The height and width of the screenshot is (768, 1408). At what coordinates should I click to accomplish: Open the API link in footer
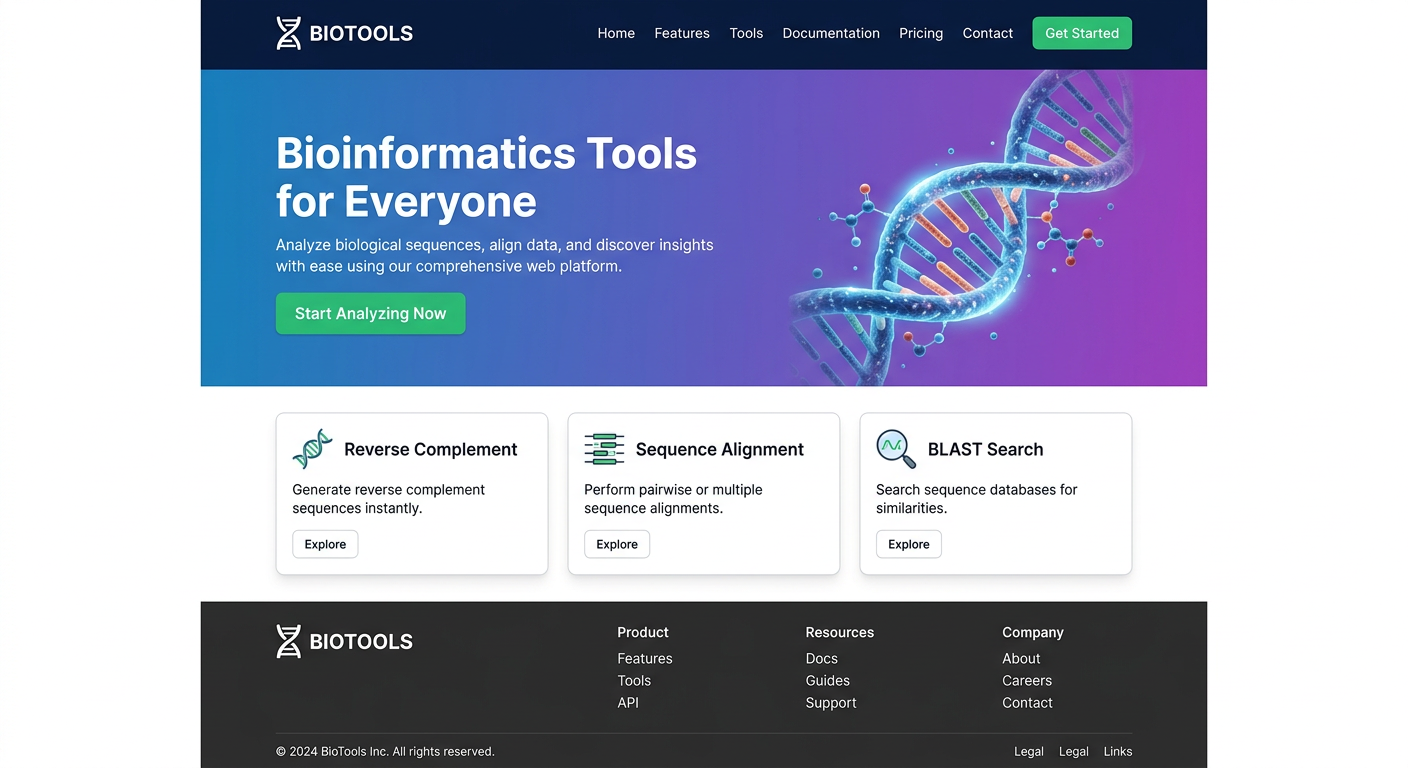coord(628,702)
